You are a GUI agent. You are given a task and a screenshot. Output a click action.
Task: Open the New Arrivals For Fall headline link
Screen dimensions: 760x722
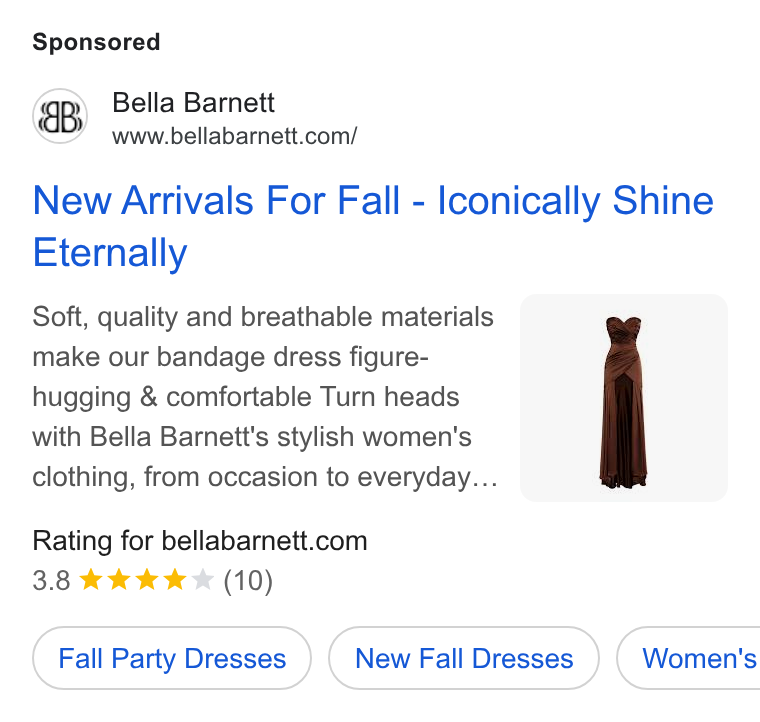(x=373, y=226)
